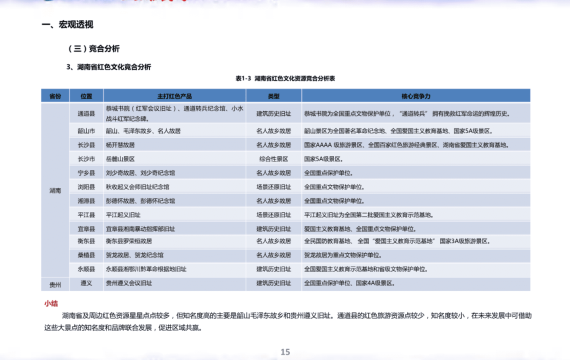This screenshot has height=360, width=570.
Task: Click the 位置 column header
Action: pos(86,96)
